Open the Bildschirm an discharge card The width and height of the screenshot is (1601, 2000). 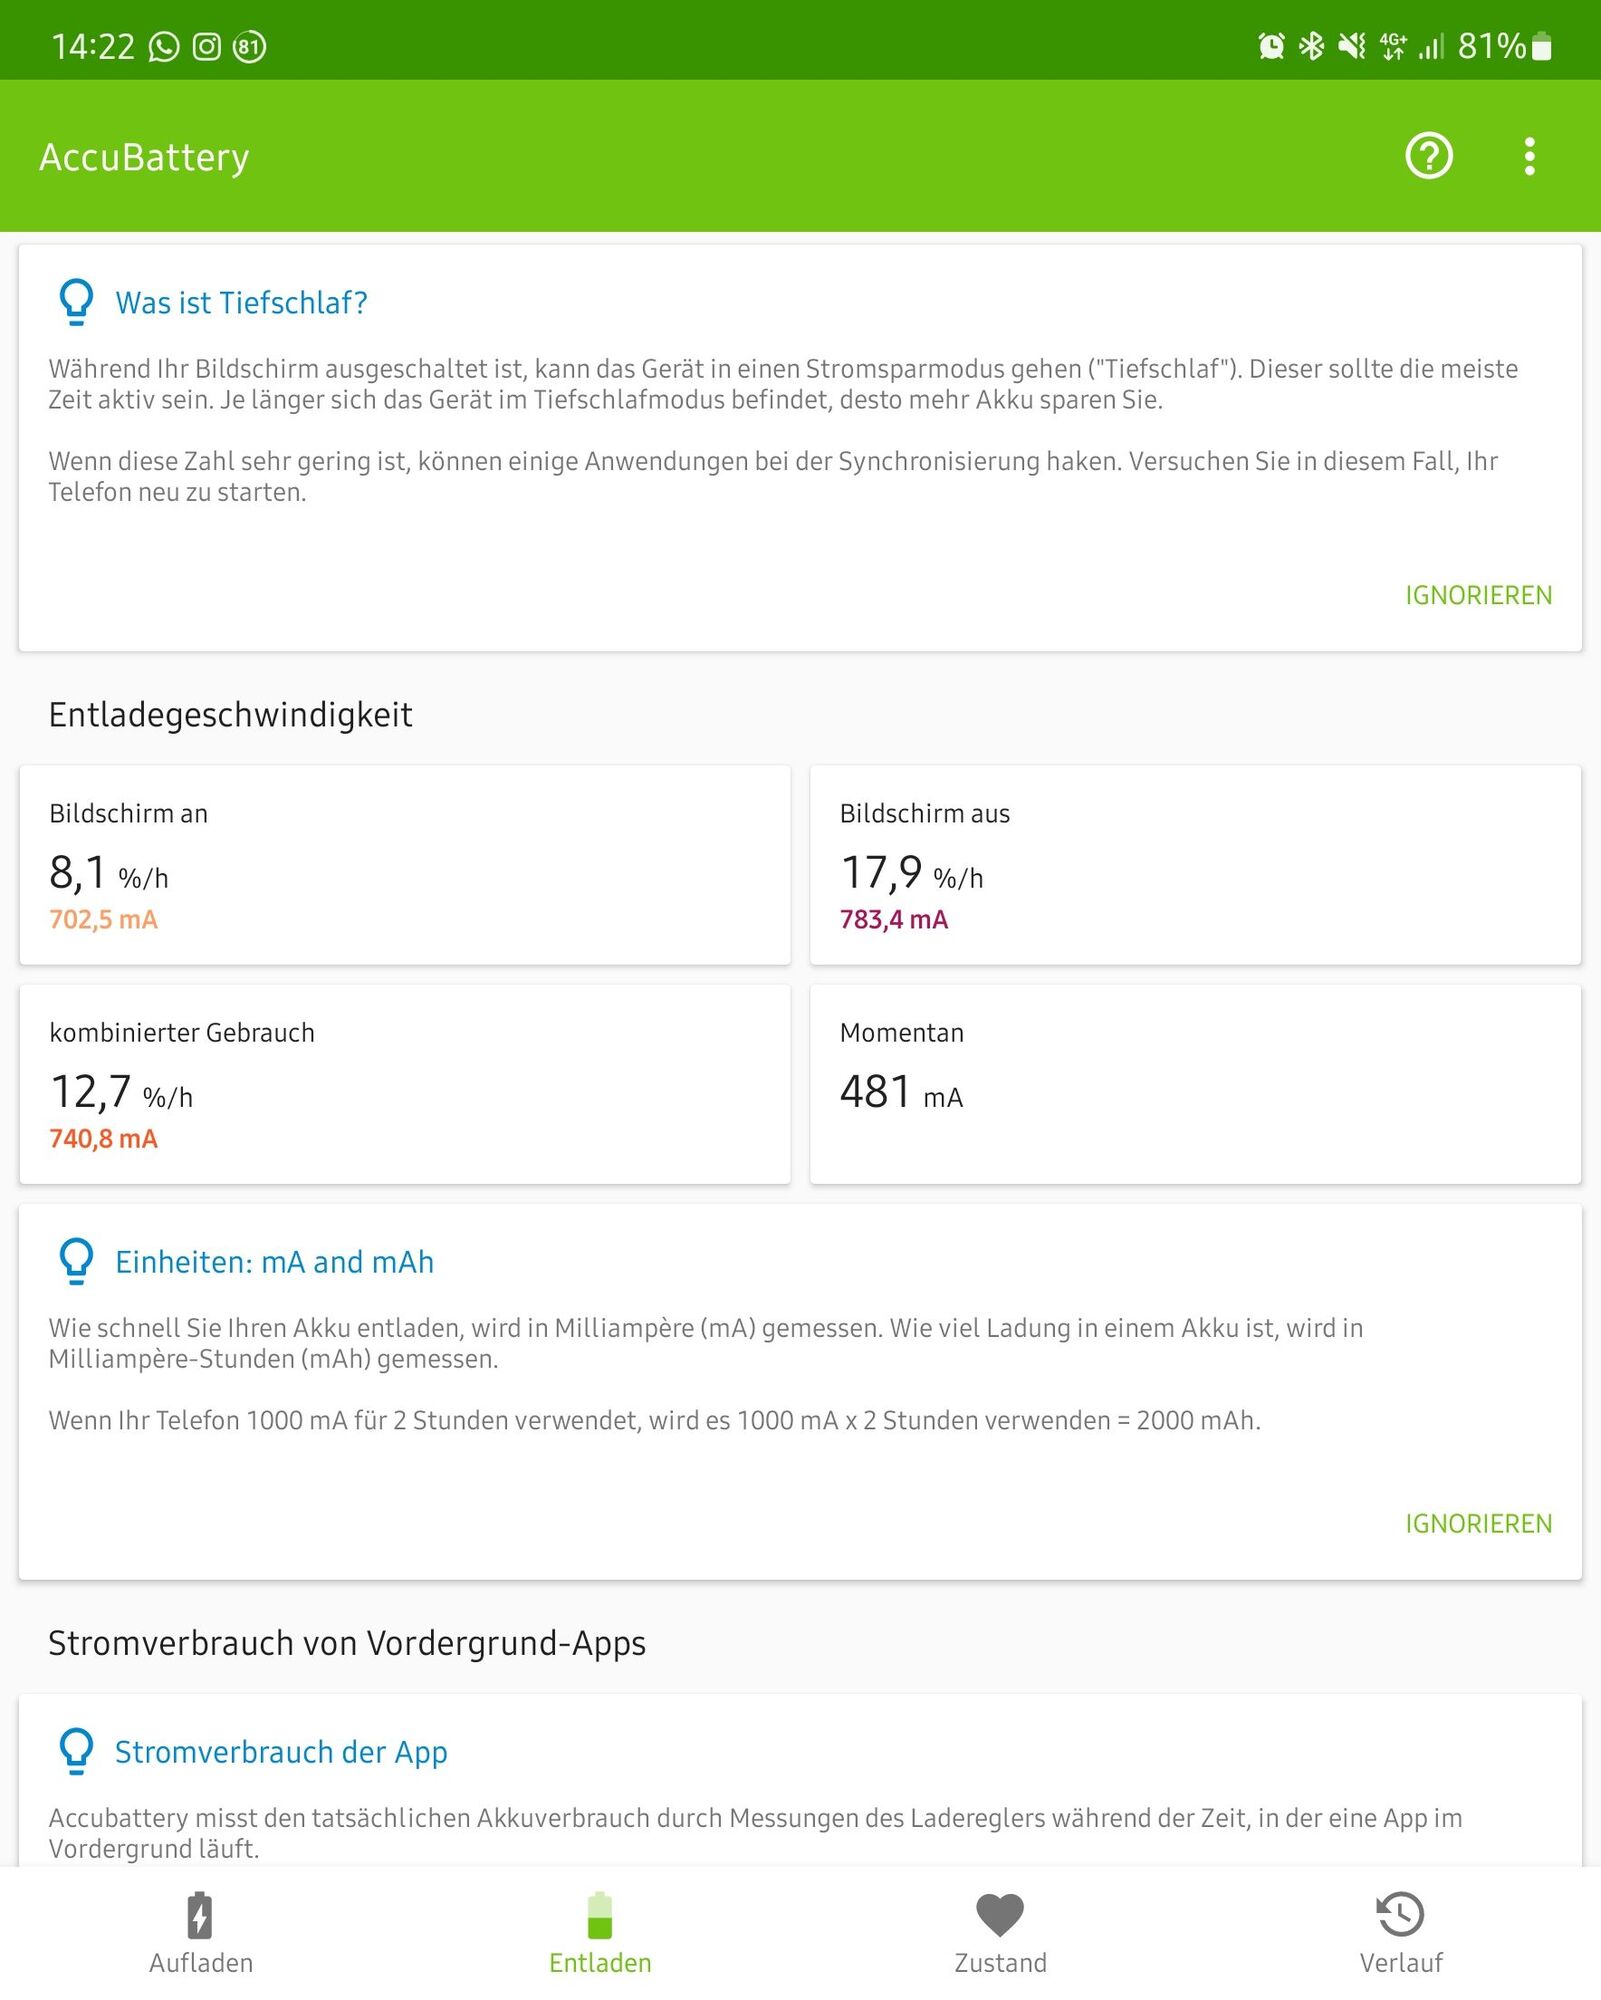(x=405, y=865)
